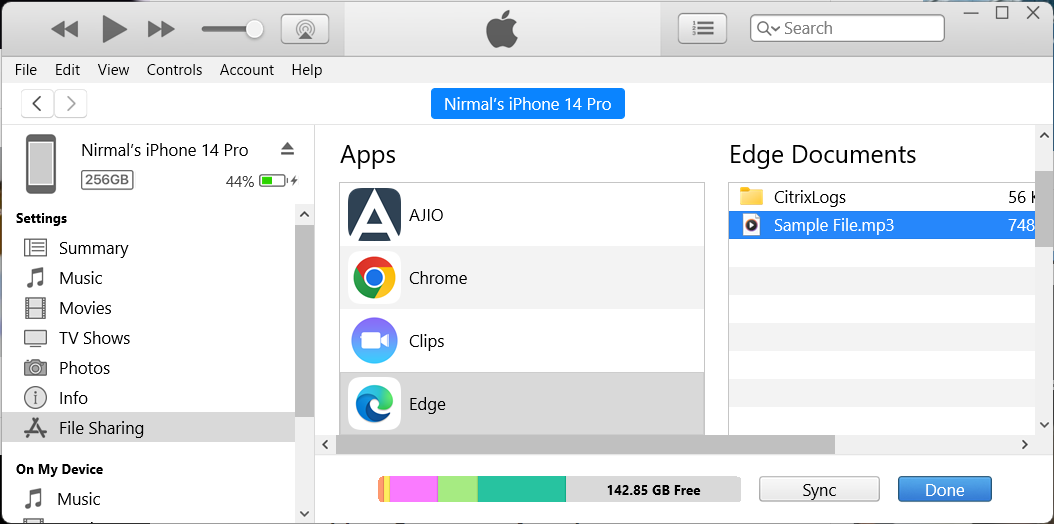This screenshot has height=524, width=1054.
Task: Click the Apps heading
Action: point(368,155)
